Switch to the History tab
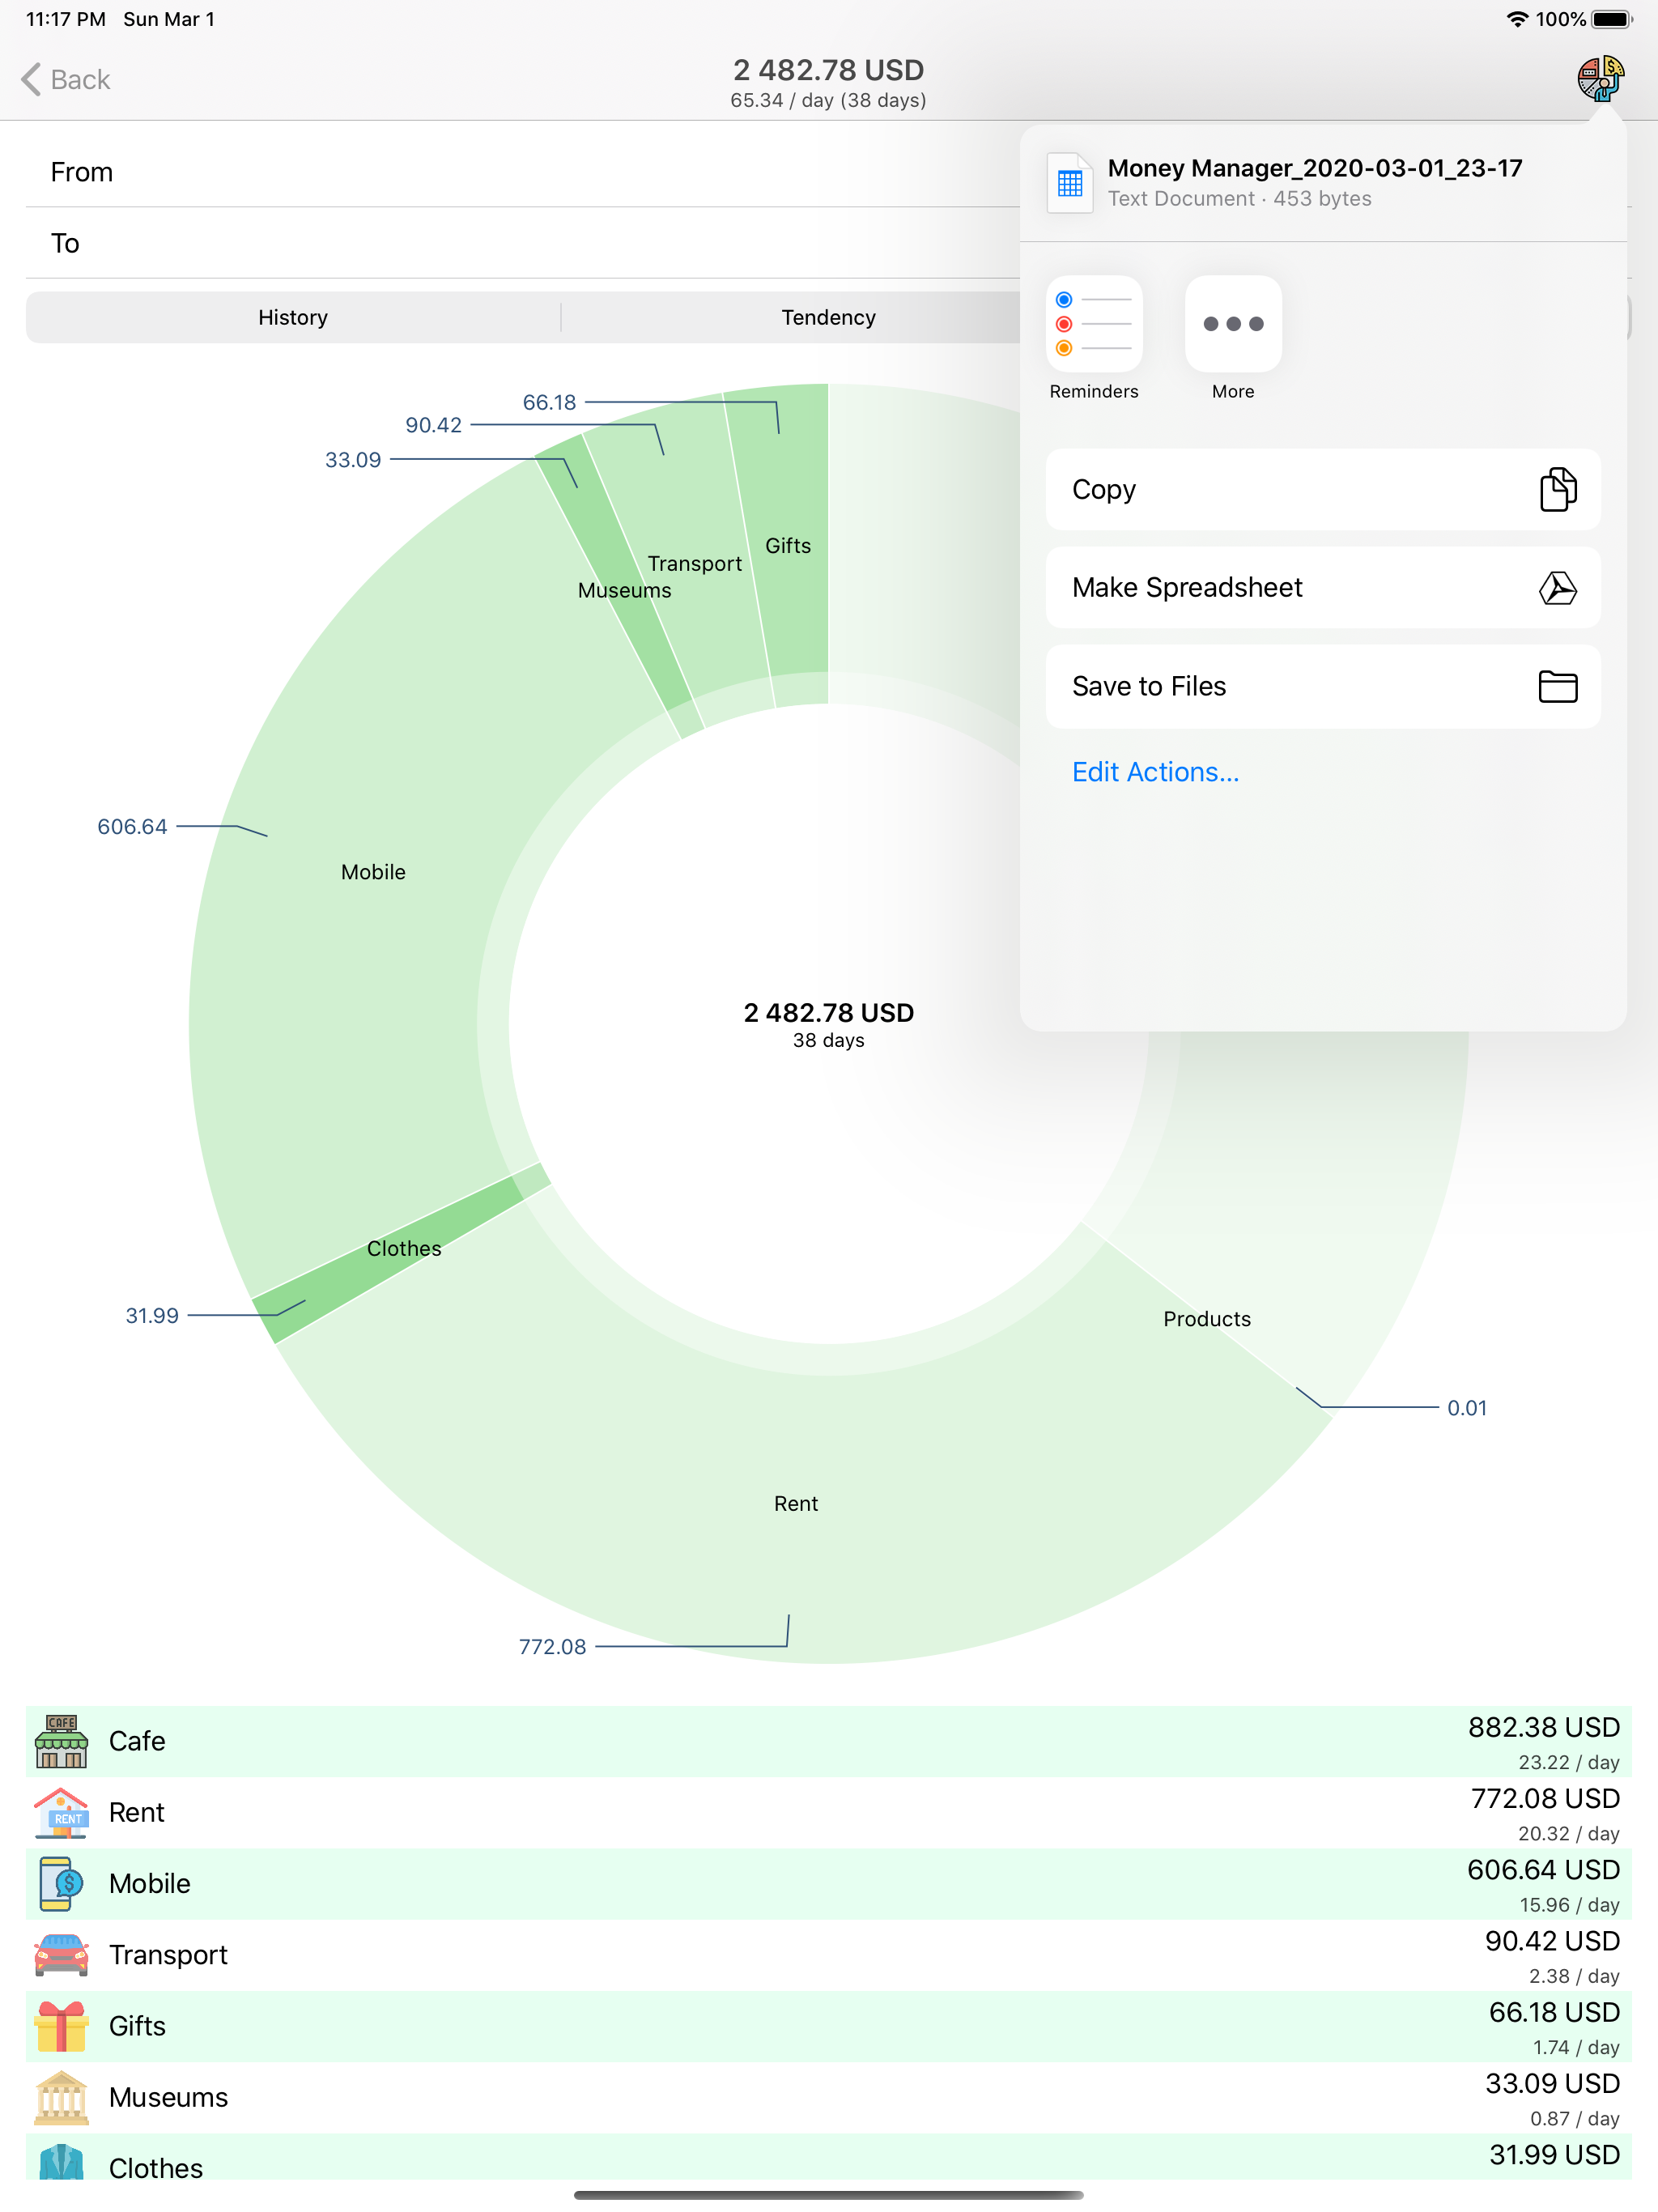 [x=292, y=317]
